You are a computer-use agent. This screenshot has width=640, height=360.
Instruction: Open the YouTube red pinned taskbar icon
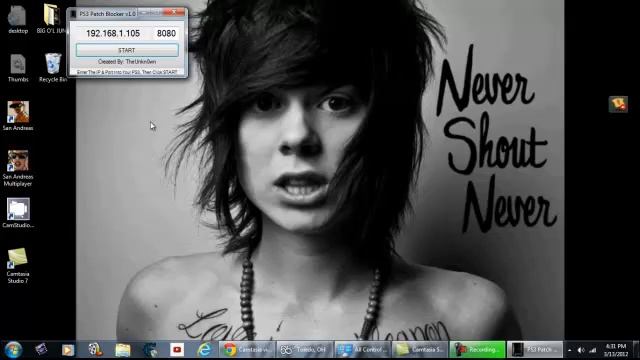click(177, 350)
